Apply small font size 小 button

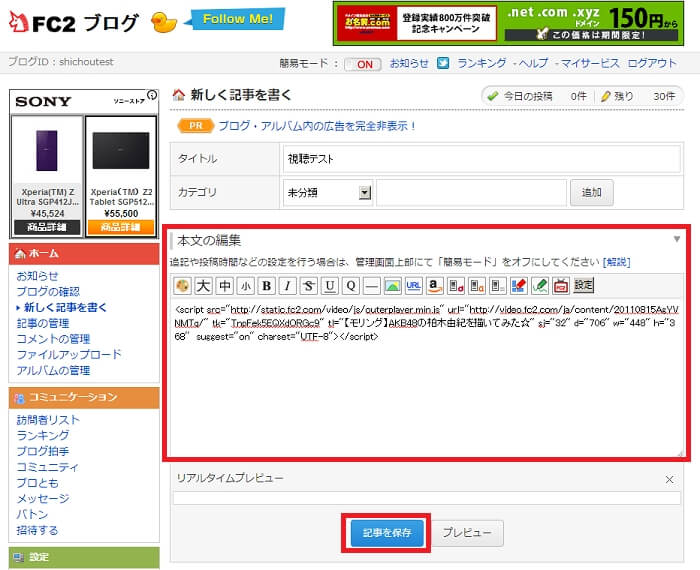point(246,286)
